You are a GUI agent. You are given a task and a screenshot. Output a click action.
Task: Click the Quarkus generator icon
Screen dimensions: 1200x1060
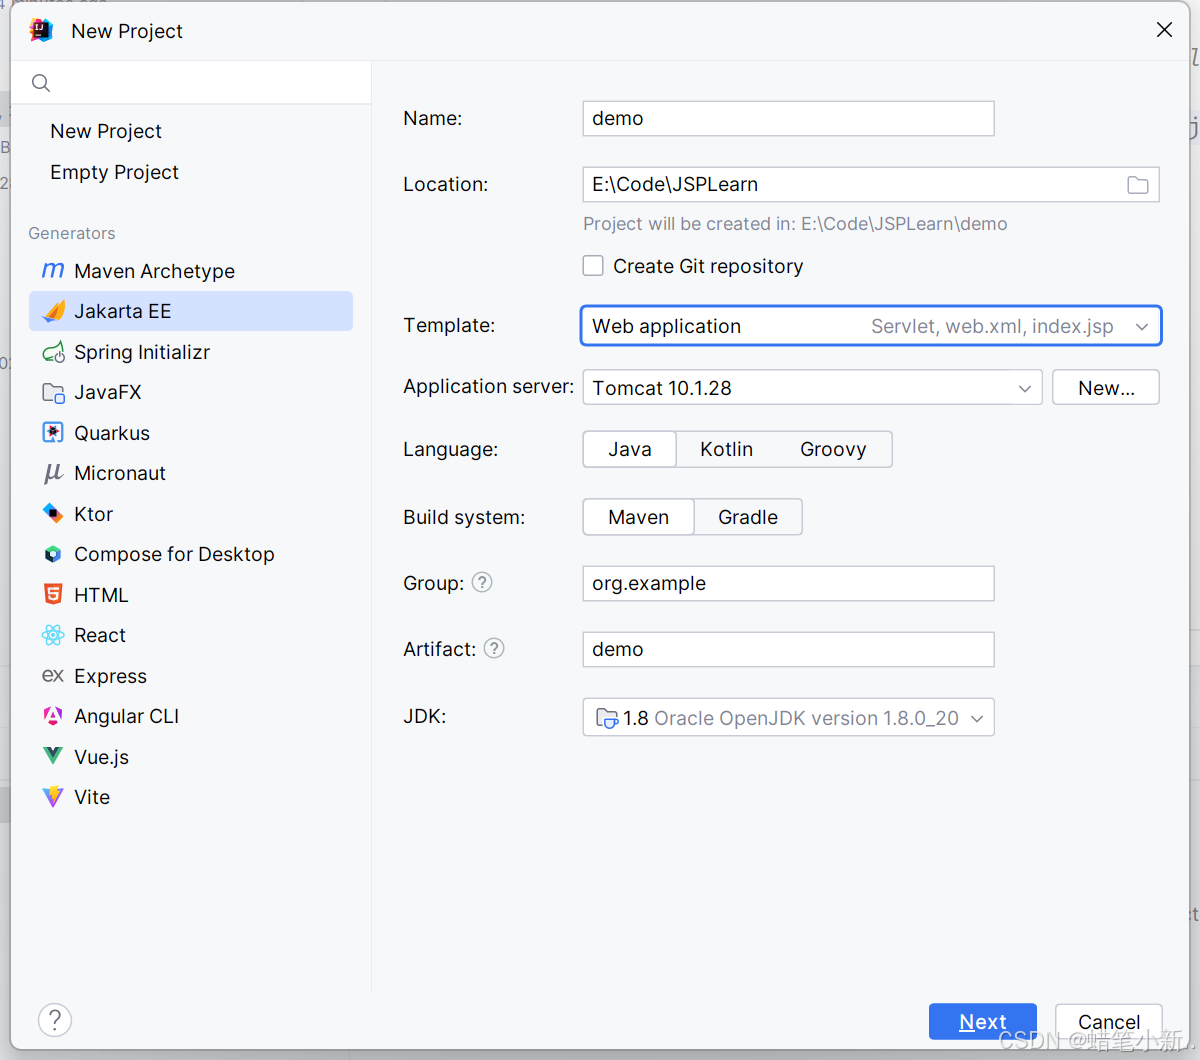pos(53,433)
